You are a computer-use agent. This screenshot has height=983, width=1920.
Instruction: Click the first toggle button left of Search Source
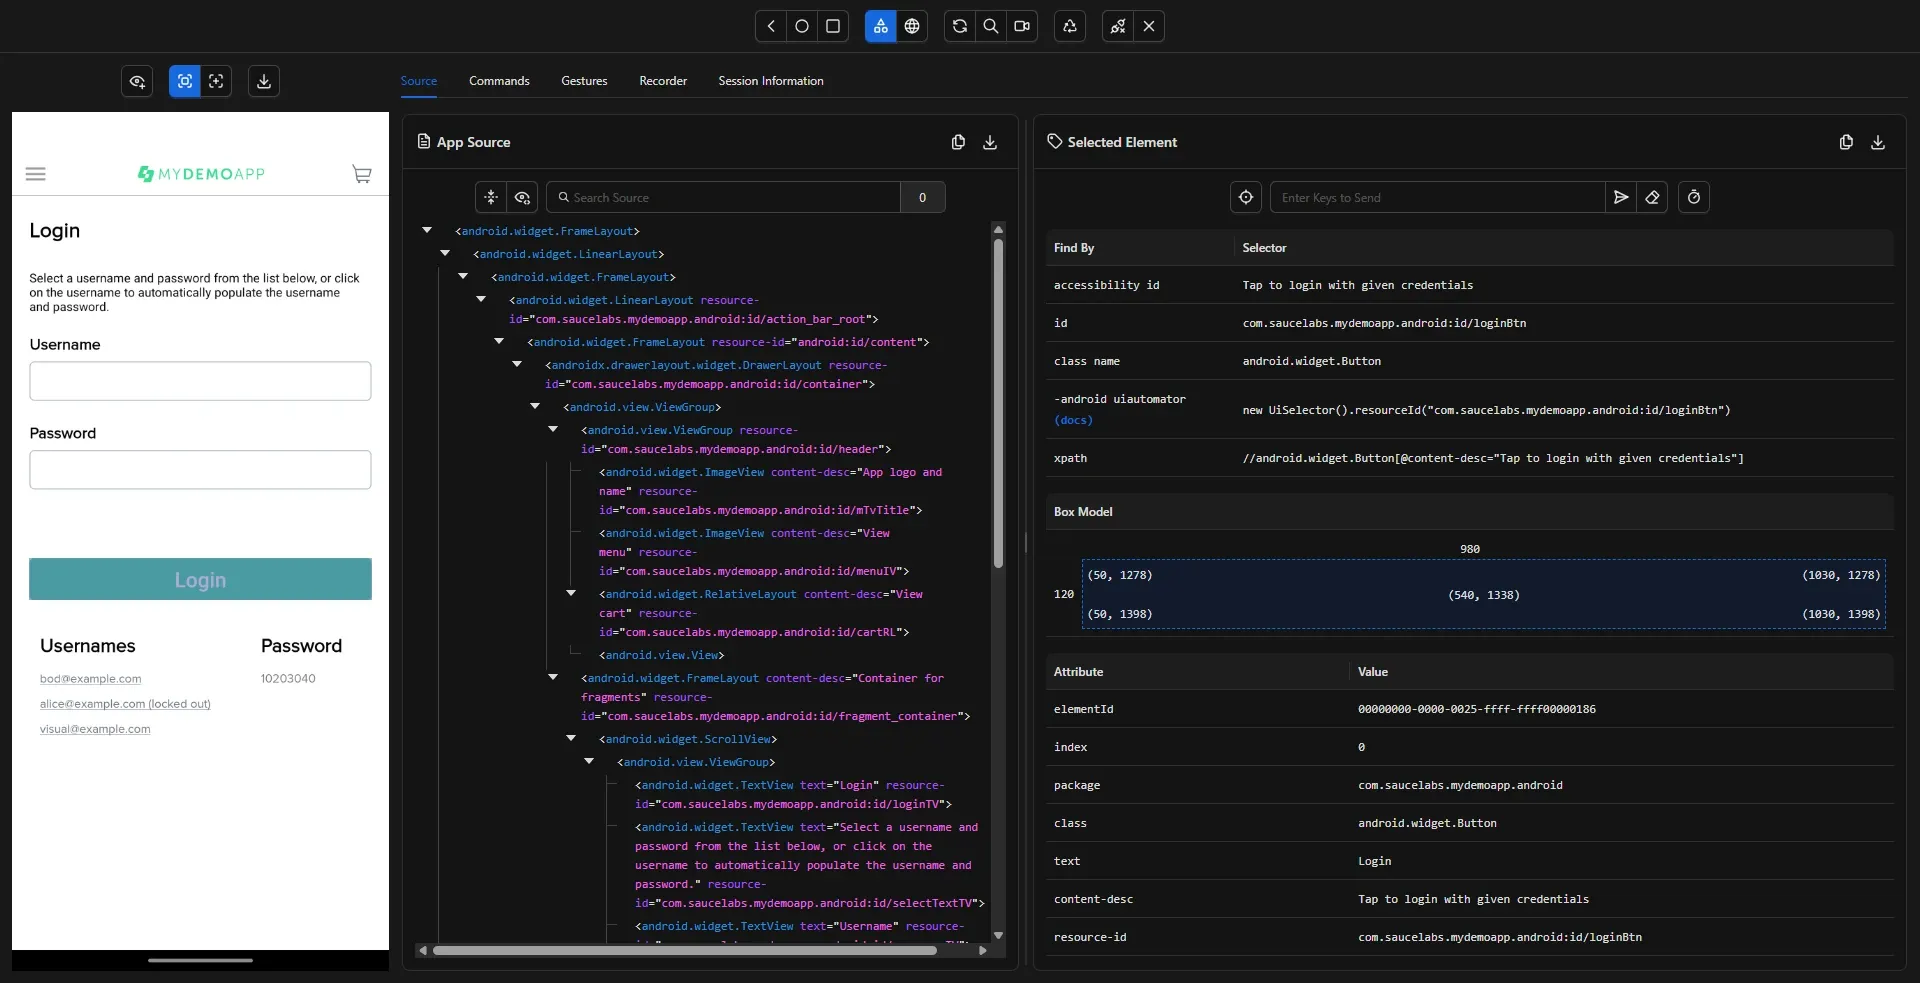click(491, 198)
